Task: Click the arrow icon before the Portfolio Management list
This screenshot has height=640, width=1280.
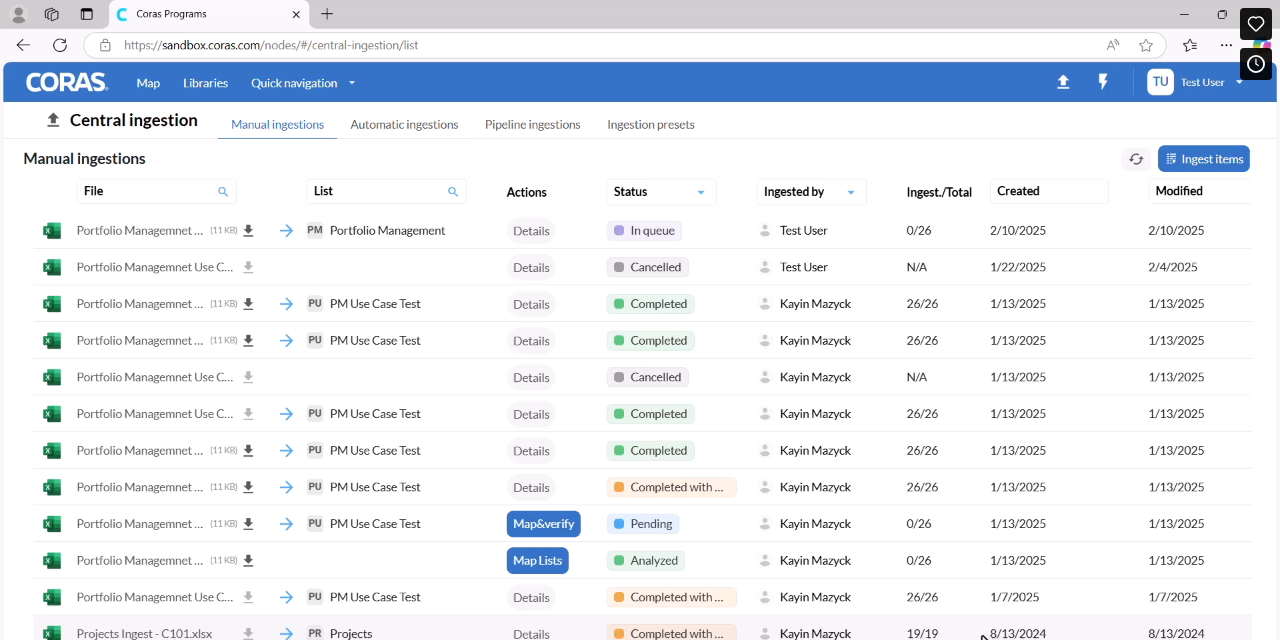Action: click(x=286, y=231)
